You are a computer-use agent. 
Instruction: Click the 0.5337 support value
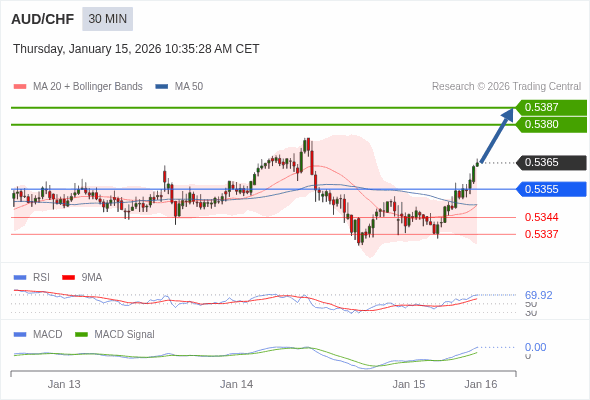(x=541, y=234)
